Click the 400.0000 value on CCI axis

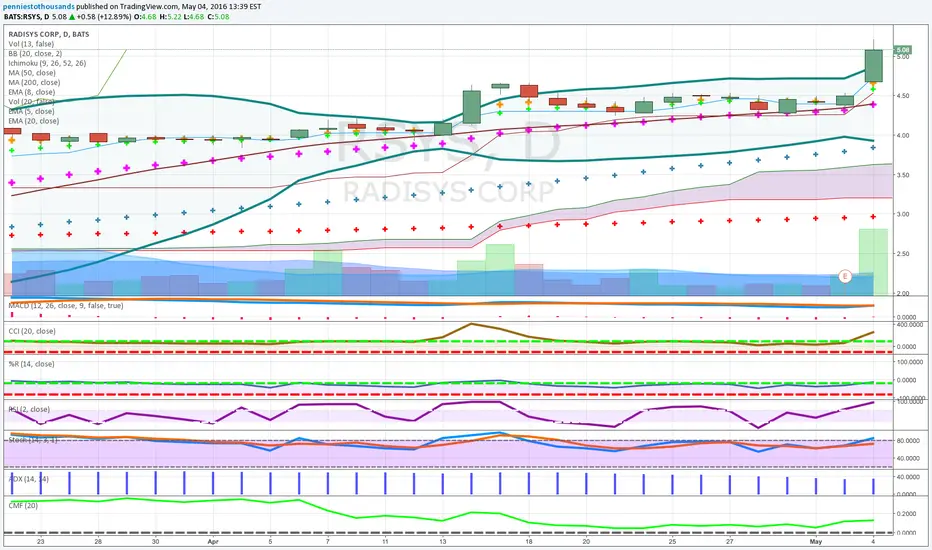(x=908, y=325)
